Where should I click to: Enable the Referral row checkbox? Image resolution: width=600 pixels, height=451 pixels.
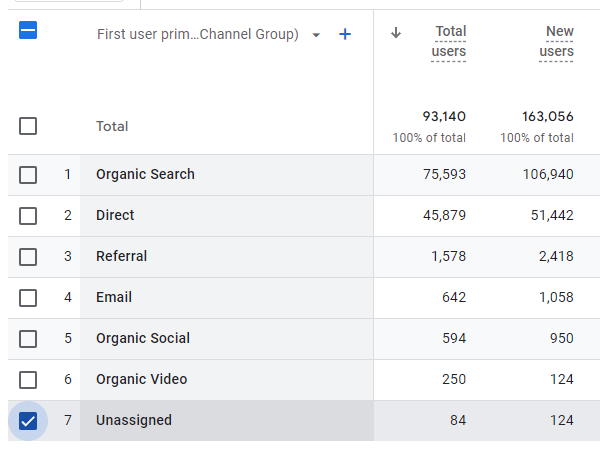coord(28,257)
